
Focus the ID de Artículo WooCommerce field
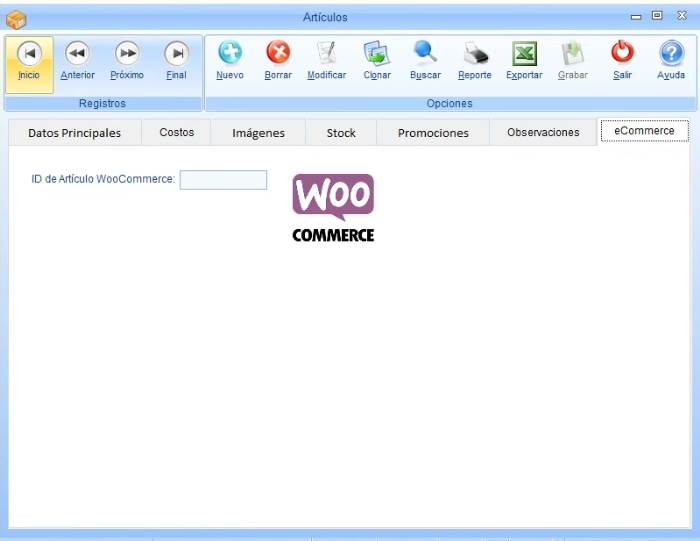tap(223, 179)
